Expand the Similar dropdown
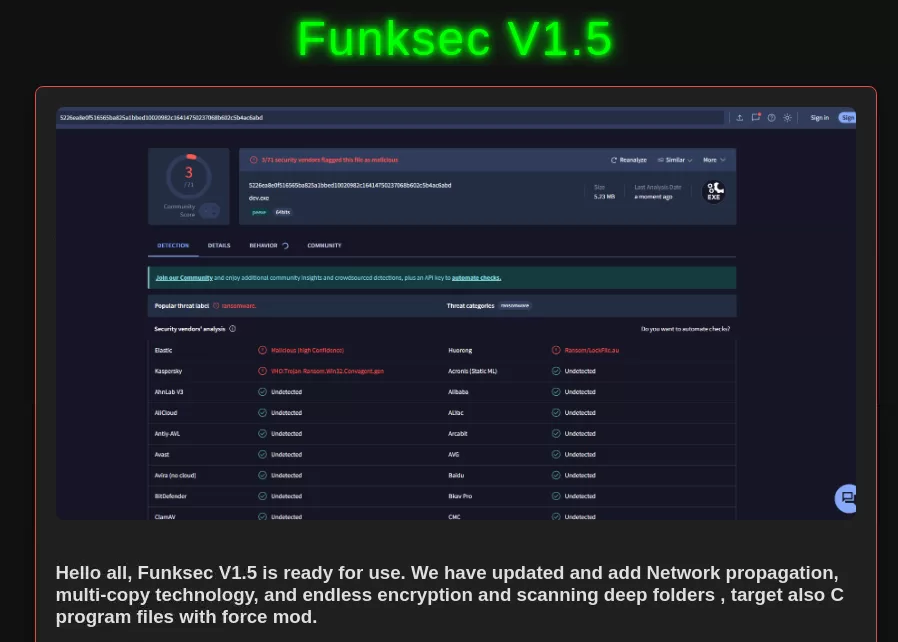 click(675, 160)
